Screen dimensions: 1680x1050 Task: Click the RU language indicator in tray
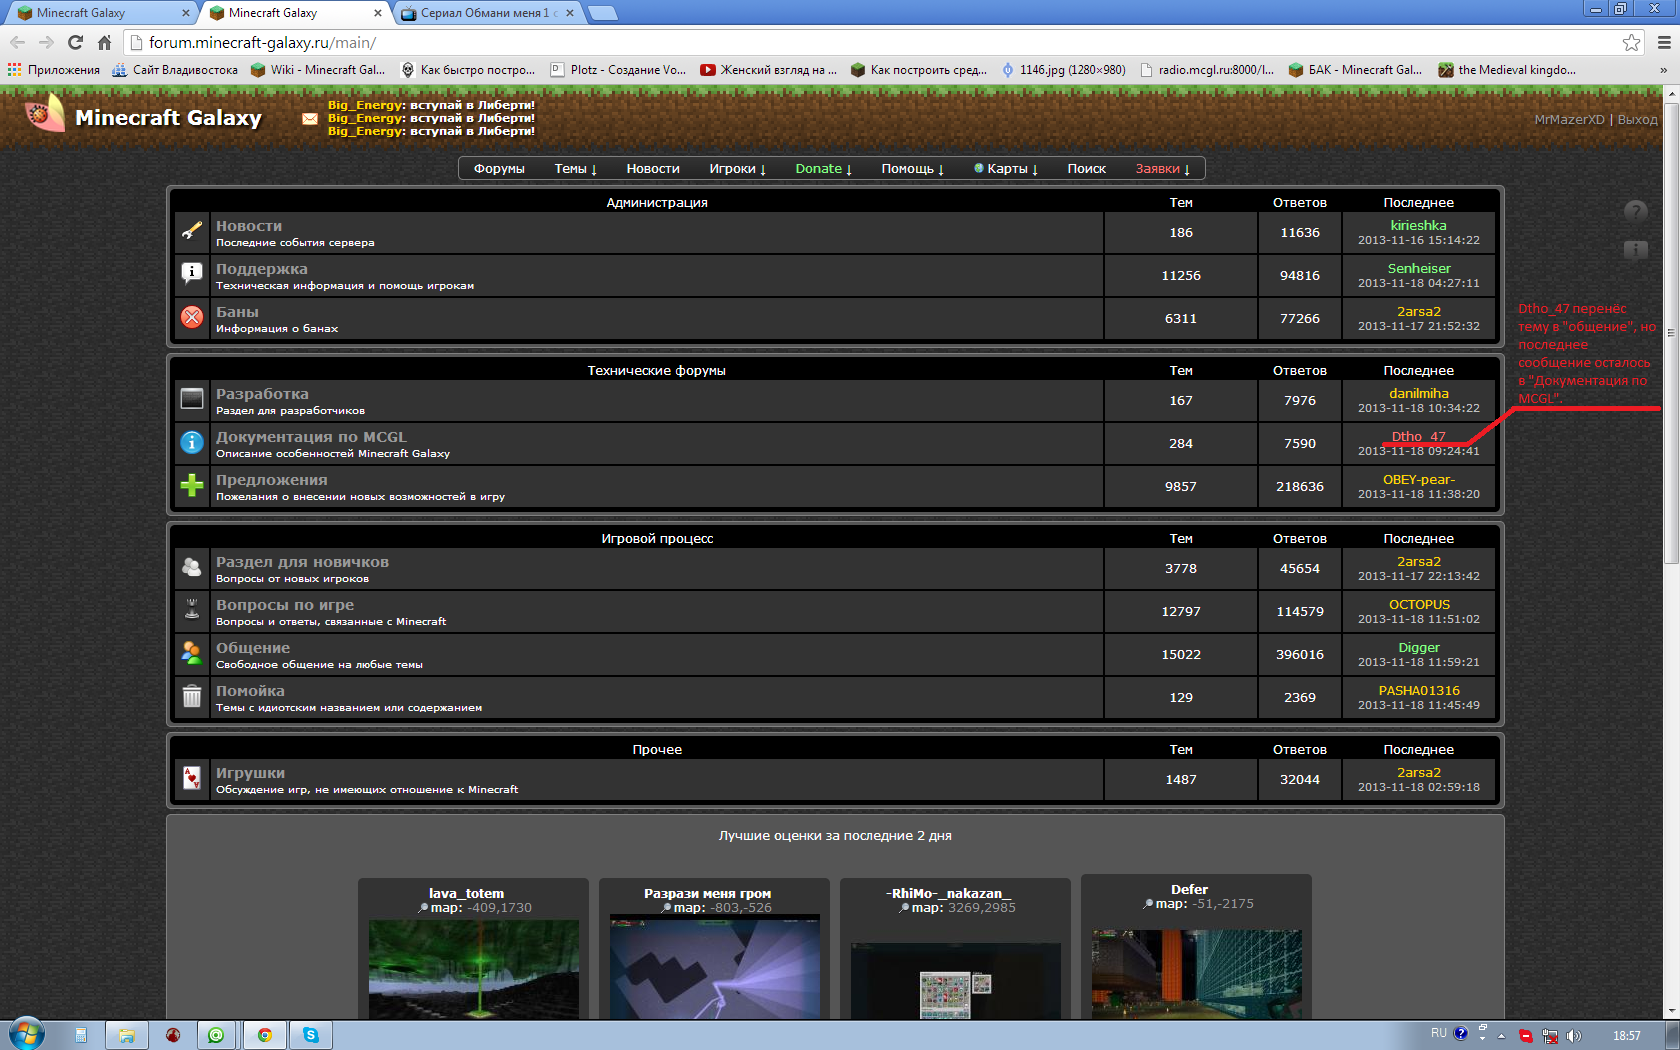click(1438, 1034)
